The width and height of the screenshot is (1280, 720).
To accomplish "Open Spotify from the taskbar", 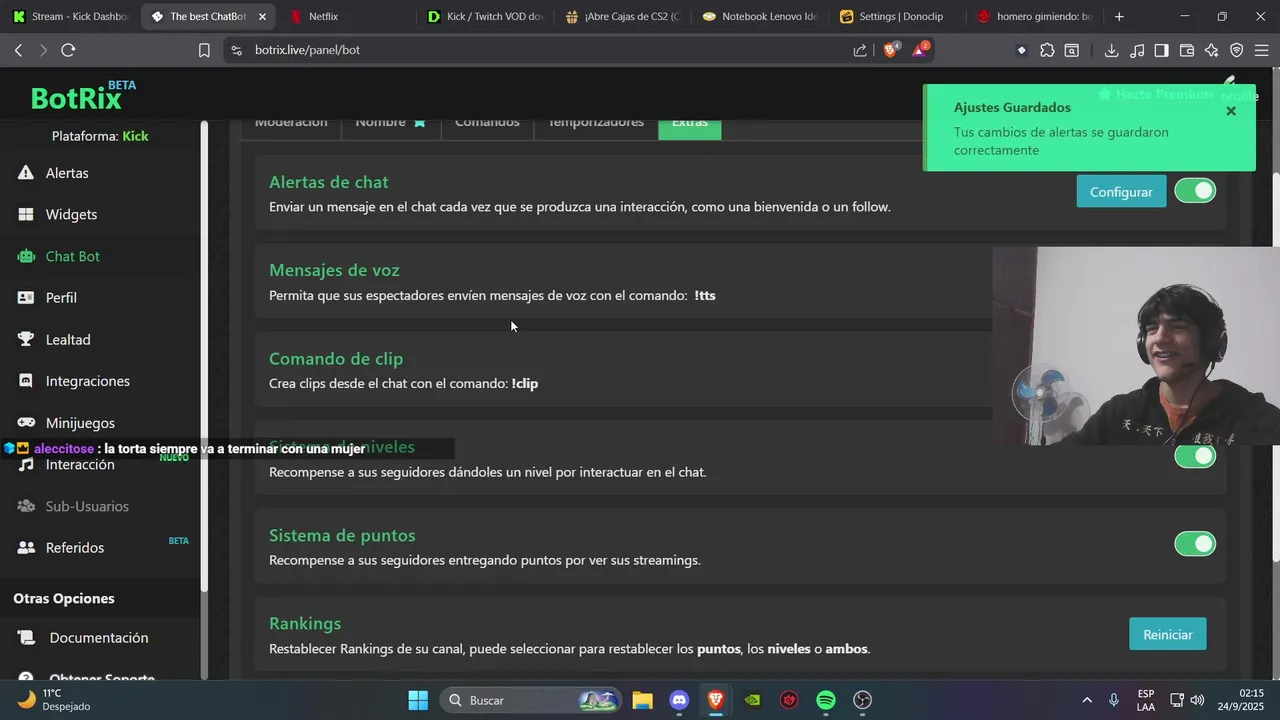I will [x=826, y=700].
